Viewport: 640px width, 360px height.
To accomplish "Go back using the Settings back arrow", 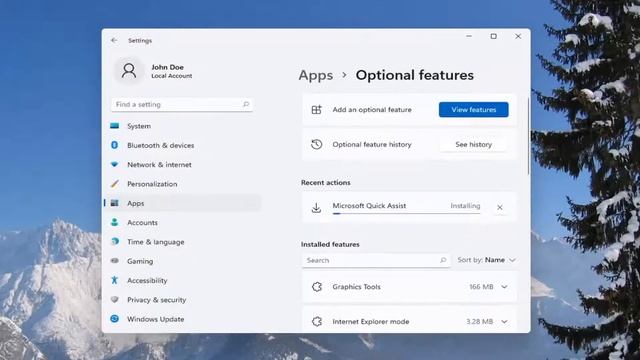I will tap(114, 40).
